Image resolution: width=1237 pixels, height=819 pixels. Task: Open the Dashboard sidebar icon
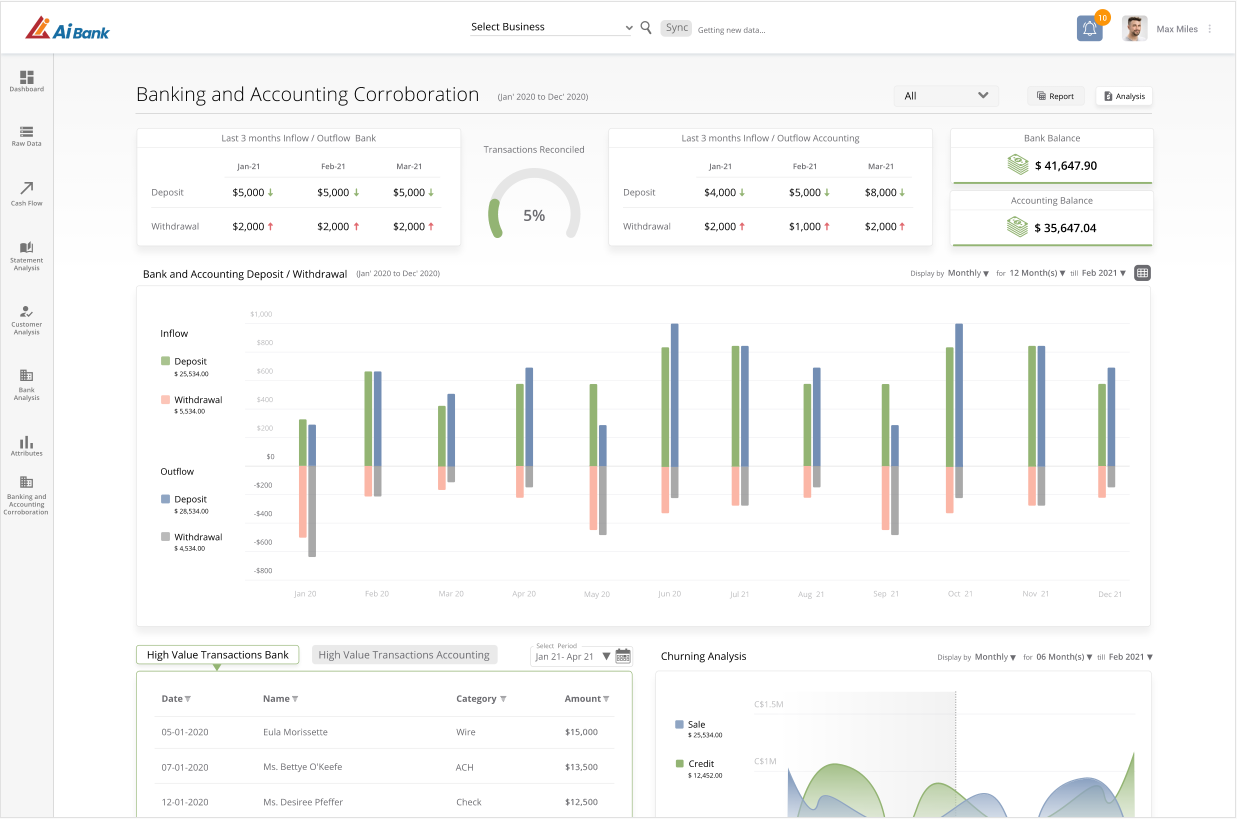click(27, 77)
